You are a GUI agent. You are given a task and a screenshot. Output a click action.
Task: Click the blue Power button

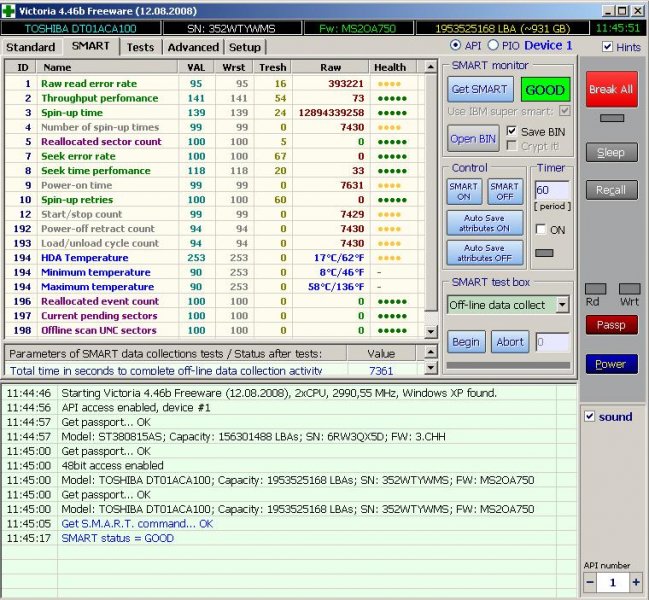(611, 364)
